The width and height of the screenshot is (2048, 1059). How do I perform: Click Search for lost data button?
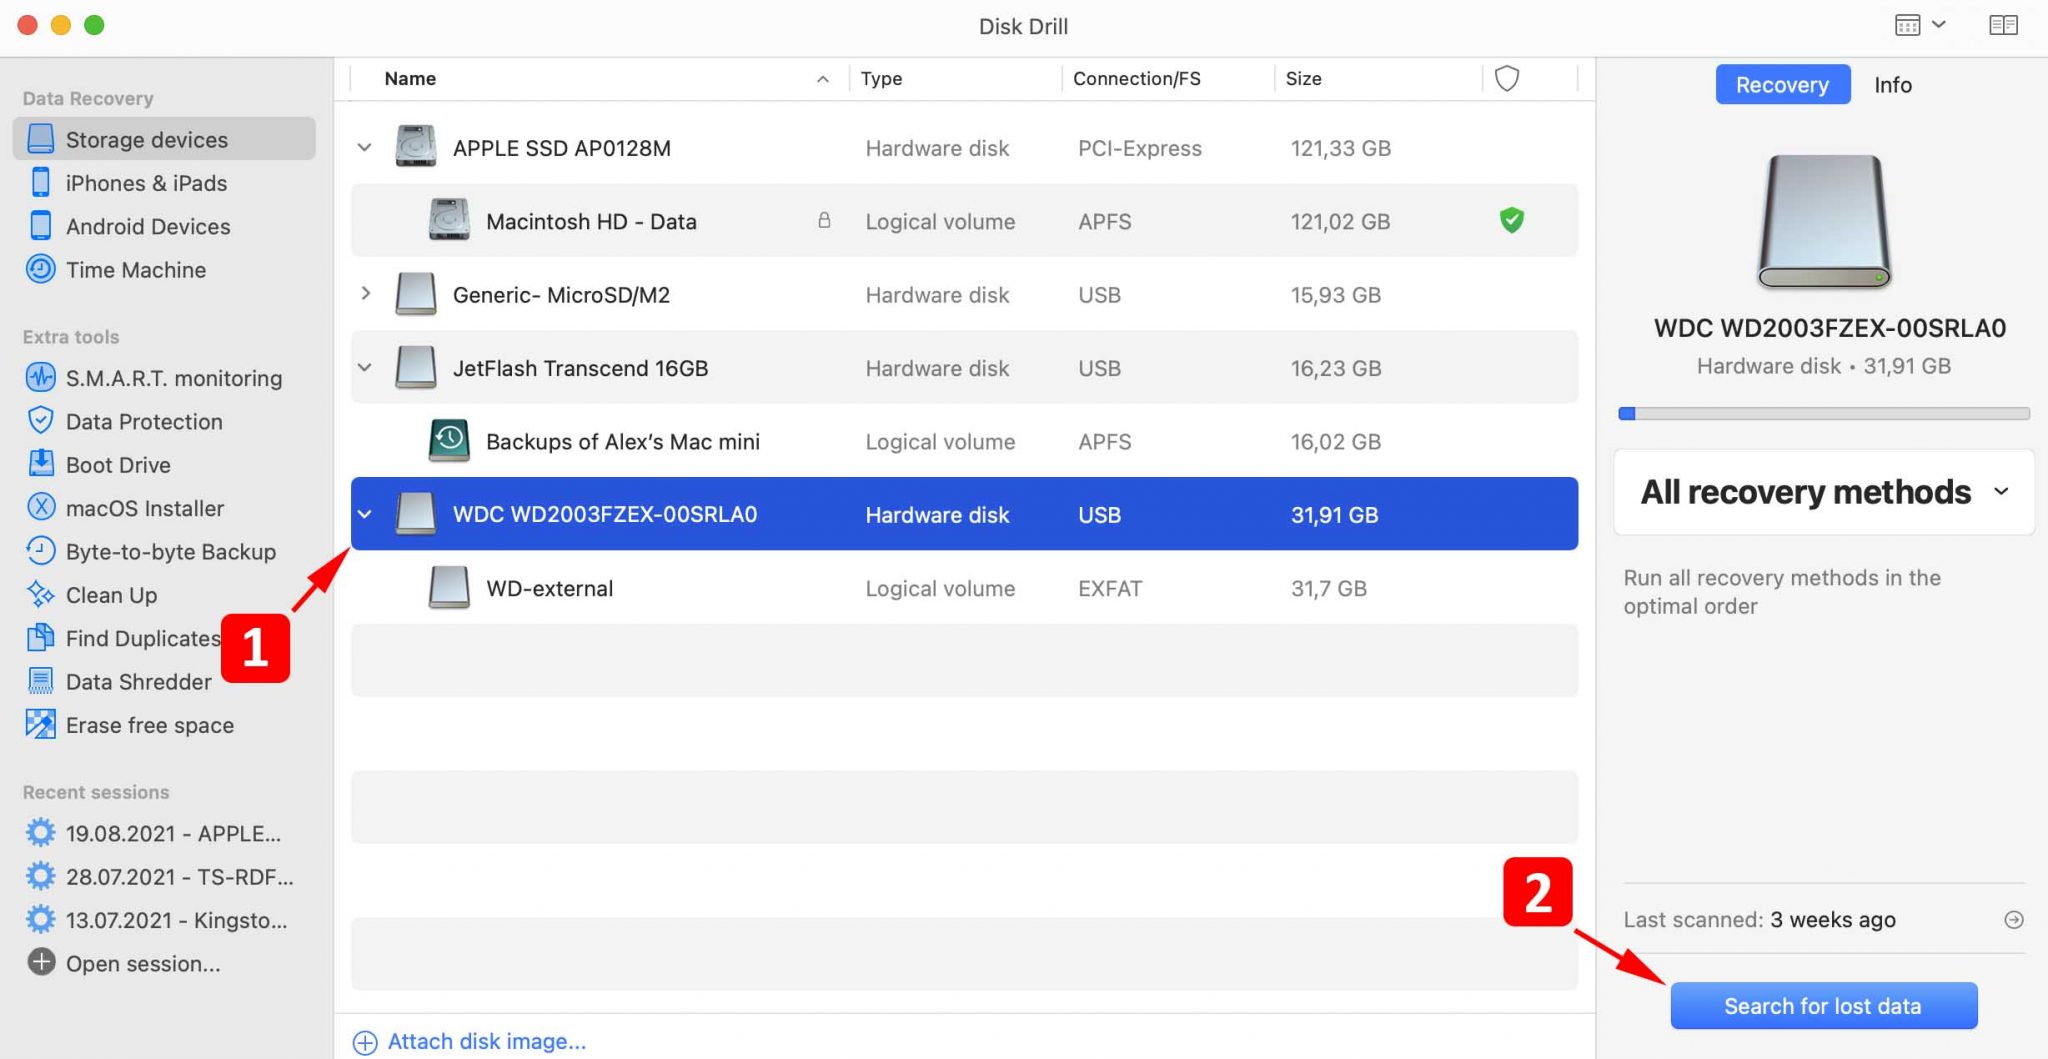pos(1823,1006)
